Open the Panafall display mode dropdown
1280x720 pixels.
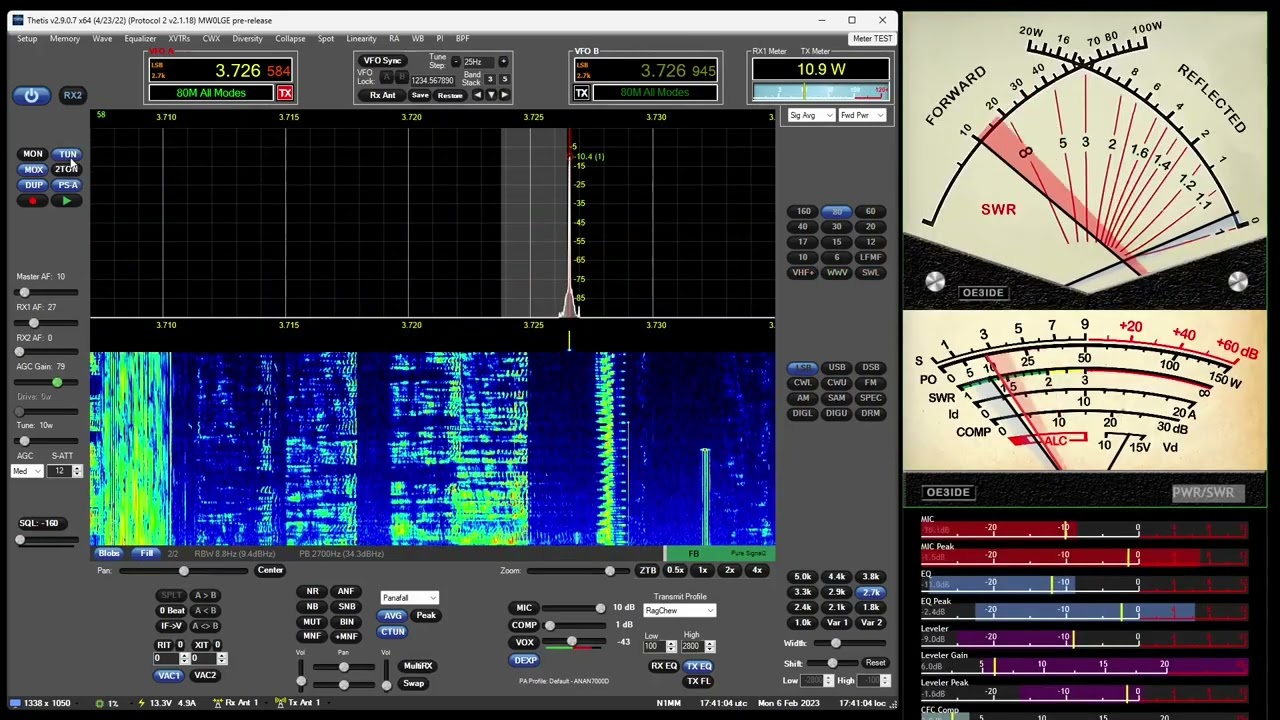(409, 598)
